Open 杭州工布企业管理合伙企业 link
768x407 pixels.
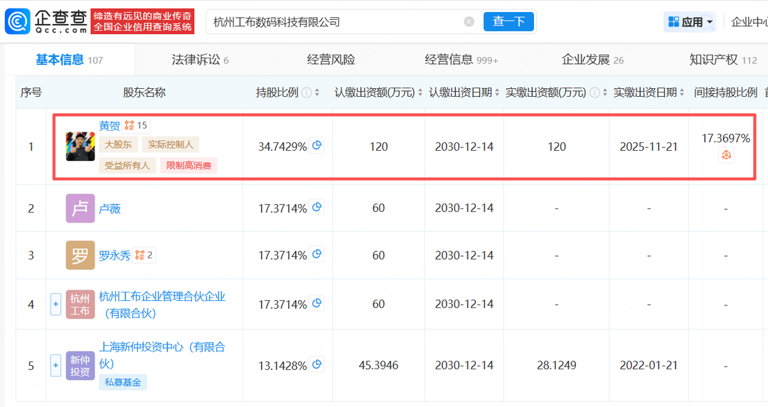[162, 305]
